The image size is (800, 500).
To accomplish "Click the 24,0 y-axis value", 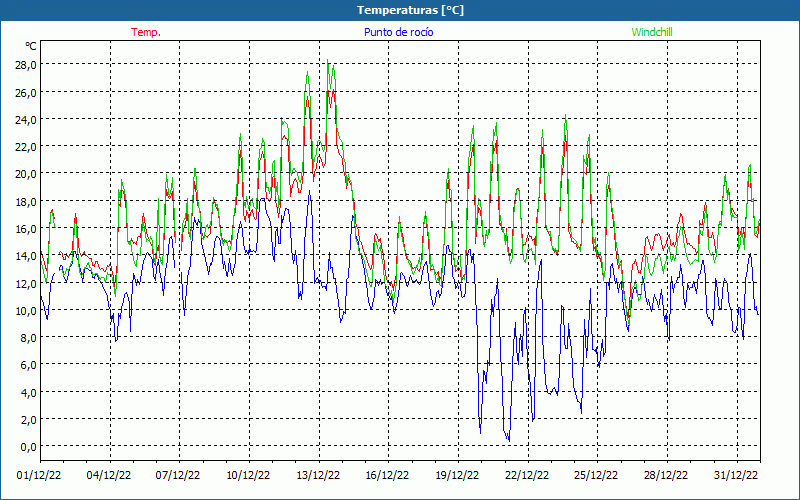I will coord(27,119).
